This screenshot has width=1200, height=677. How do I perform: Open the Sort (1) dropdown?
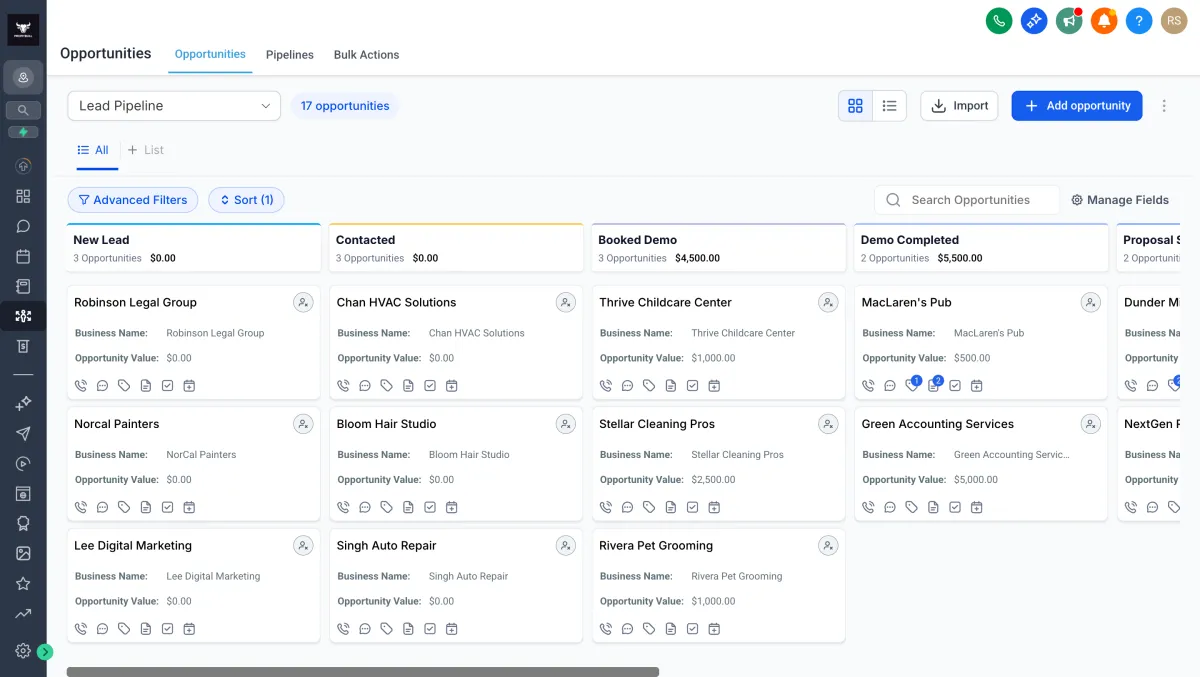(246, 200)
